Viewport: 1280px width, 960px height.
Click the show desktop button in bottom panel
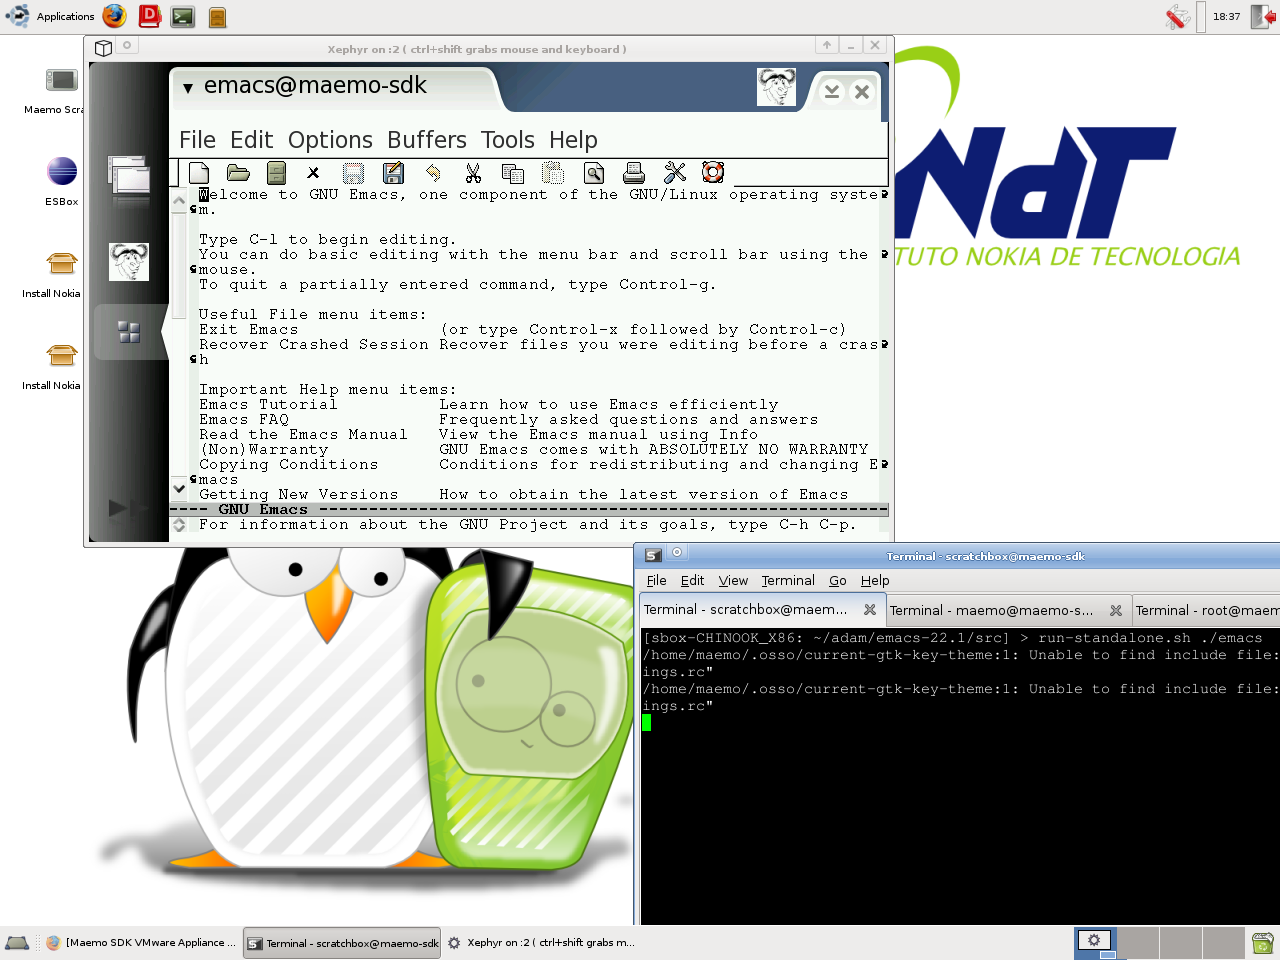pos(17,942)
